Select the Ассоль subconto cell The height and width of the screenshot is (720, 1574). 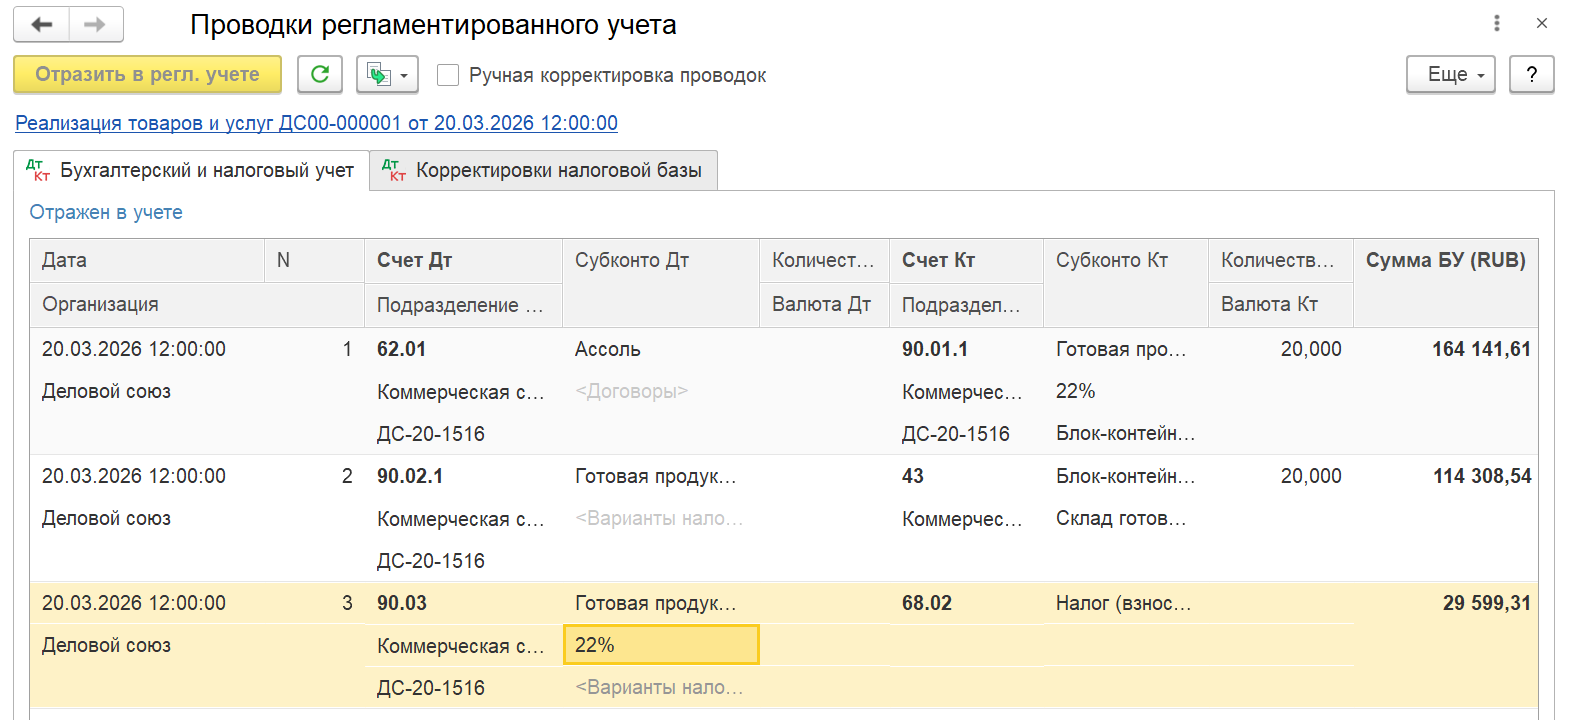click(x=660, y=349)
